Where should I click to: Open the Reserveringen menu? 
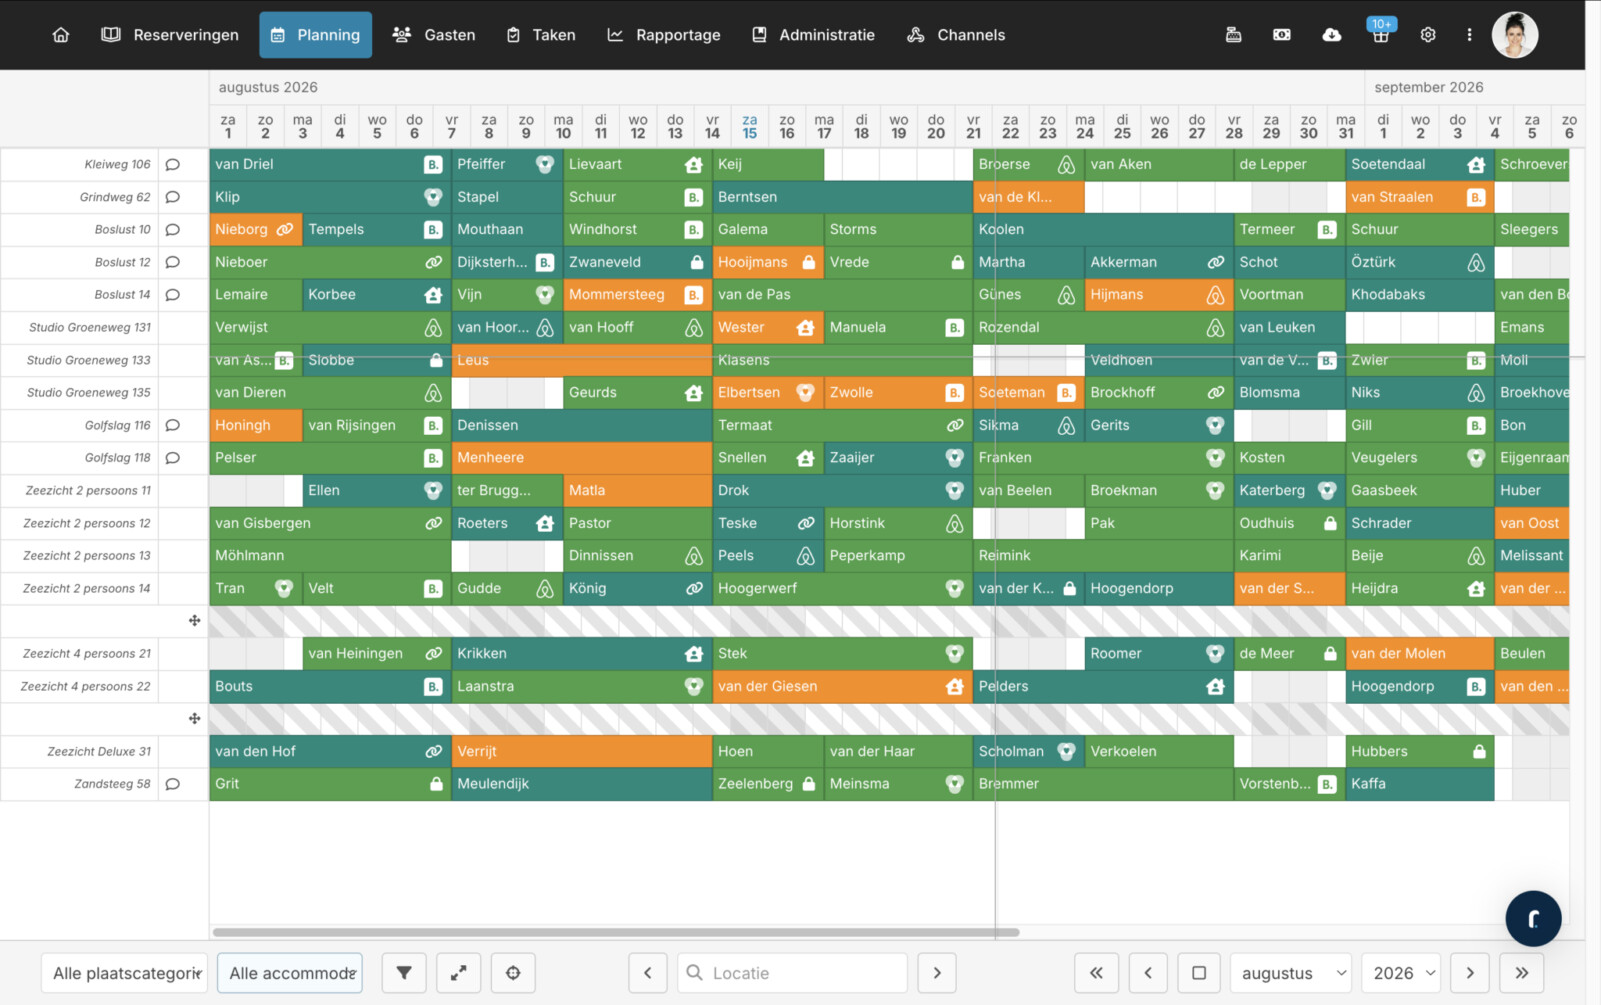pos(171,35)
